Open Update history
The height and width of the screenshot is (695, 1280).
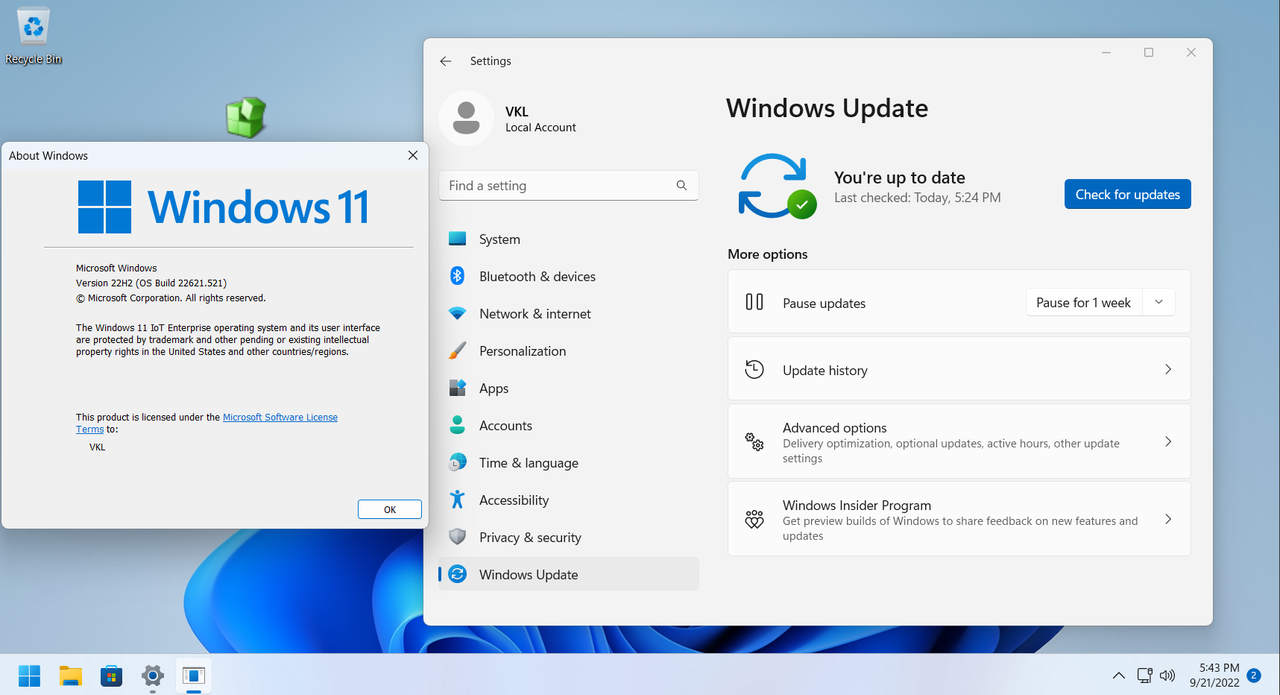(x=959, y=369)
